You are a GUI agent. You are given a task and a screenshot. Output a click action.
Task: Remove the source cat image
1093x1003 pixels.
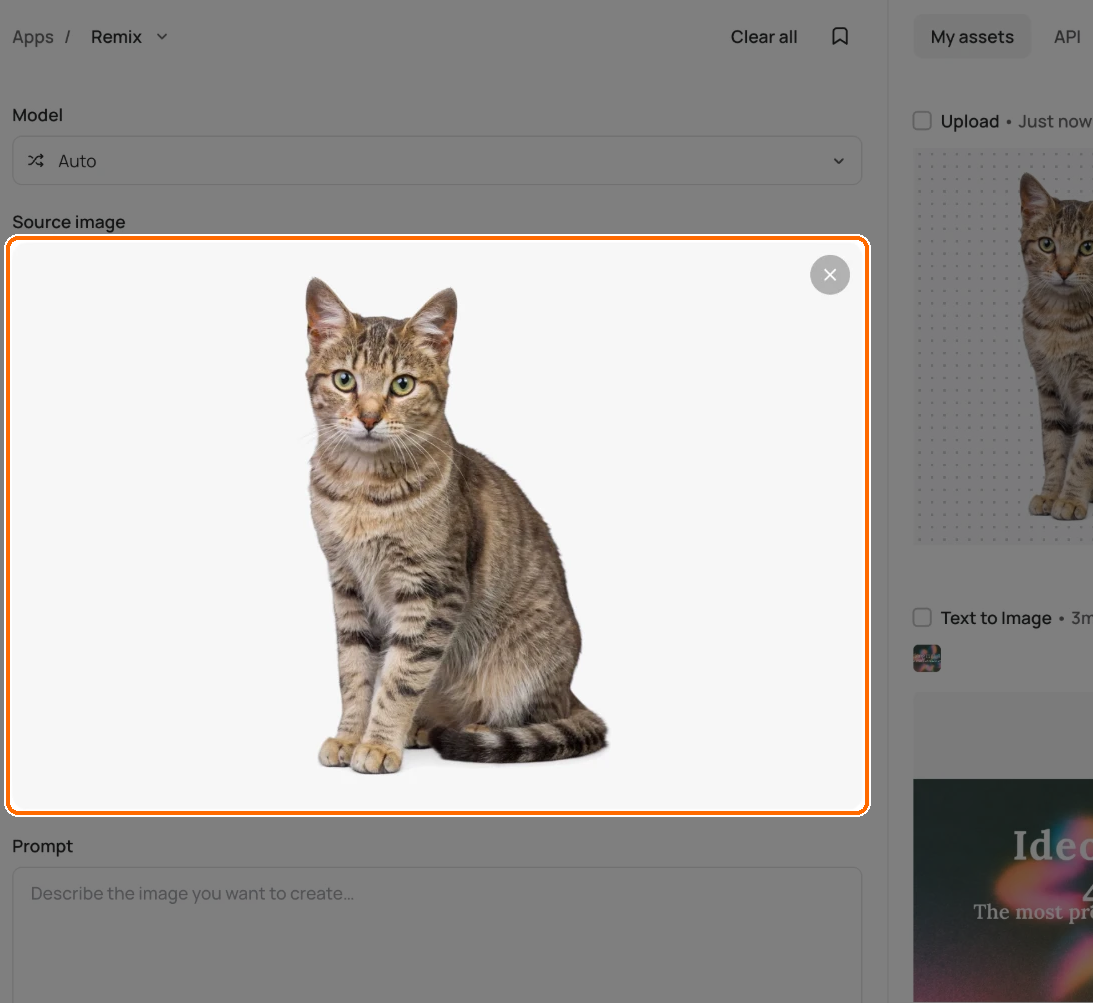click(830, 275)
